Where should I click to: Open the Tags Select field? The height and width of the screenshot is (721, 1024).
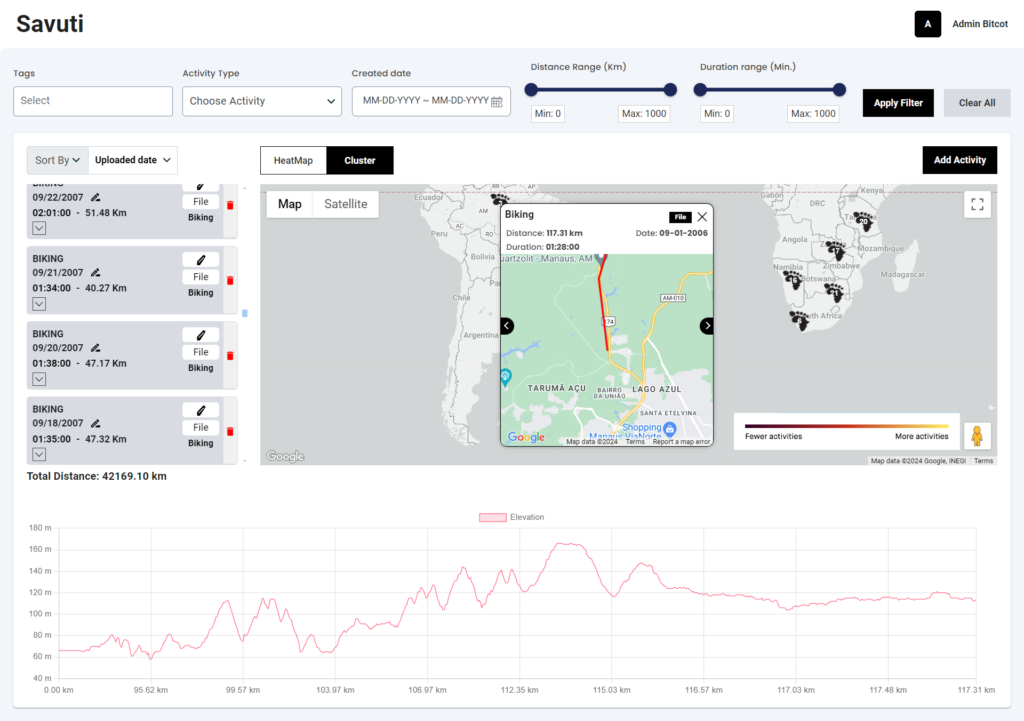(93, 101)
